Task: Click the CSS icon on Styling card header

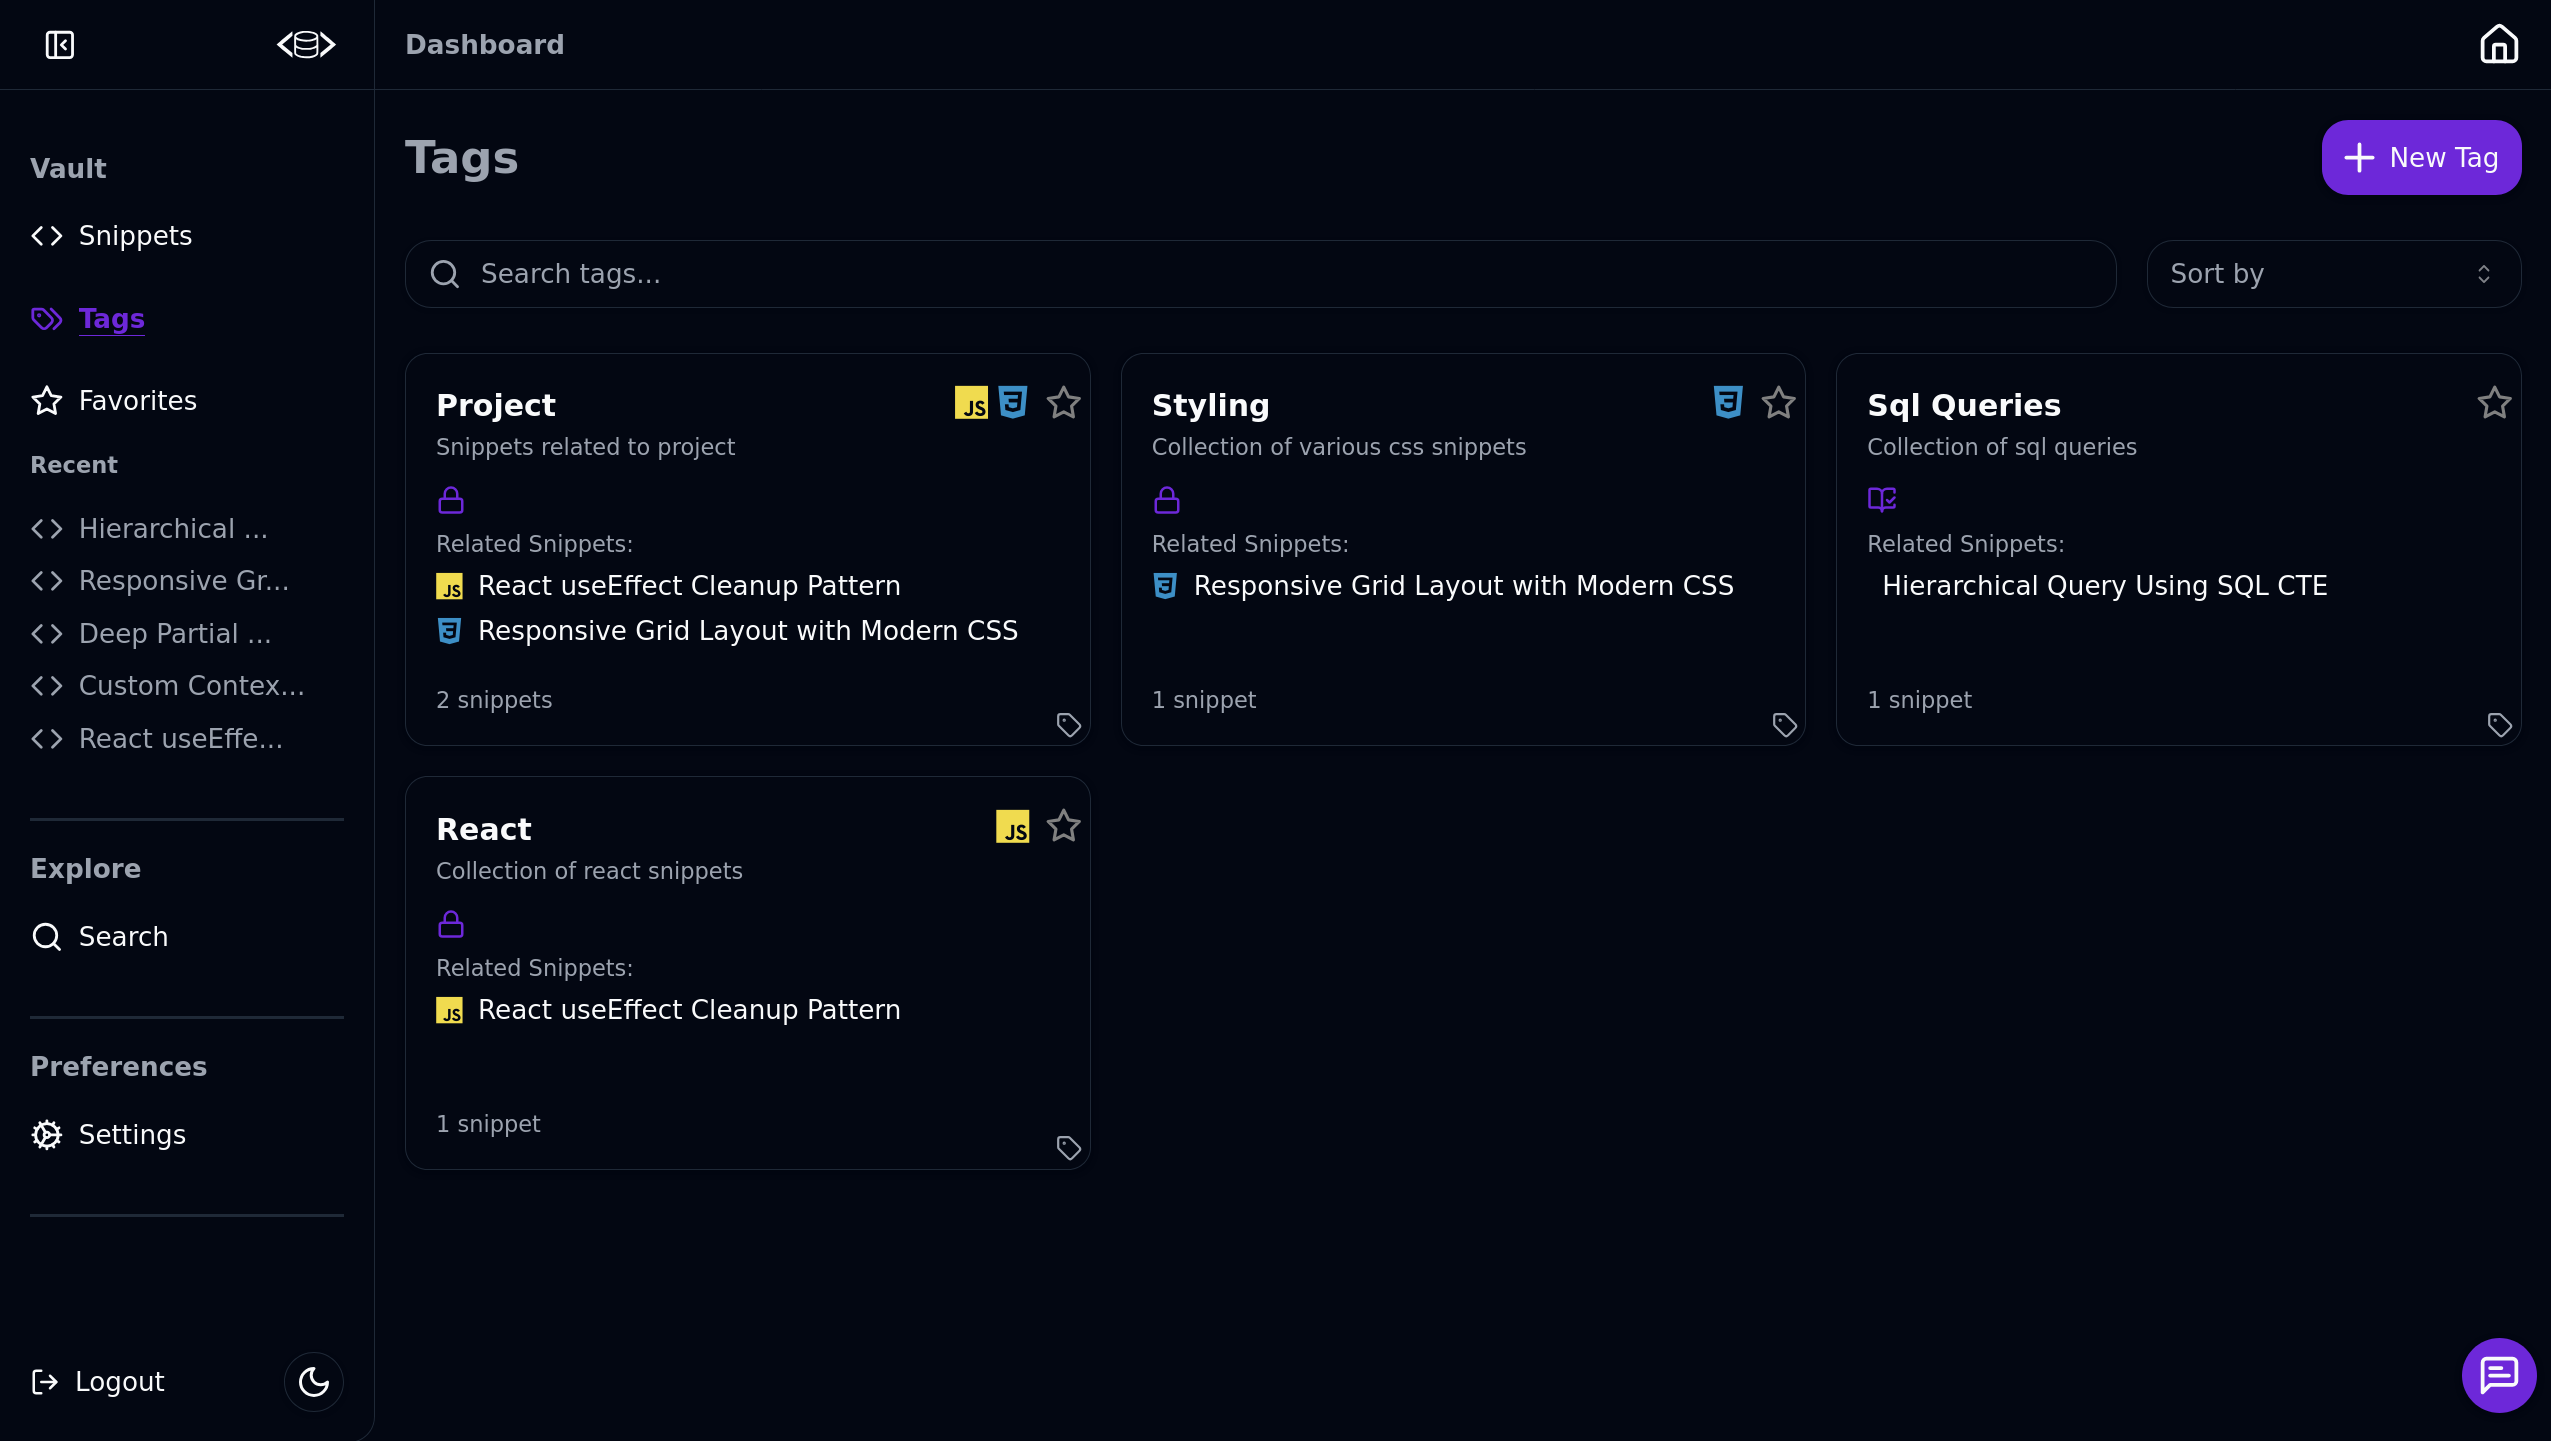Action: 1728,403
